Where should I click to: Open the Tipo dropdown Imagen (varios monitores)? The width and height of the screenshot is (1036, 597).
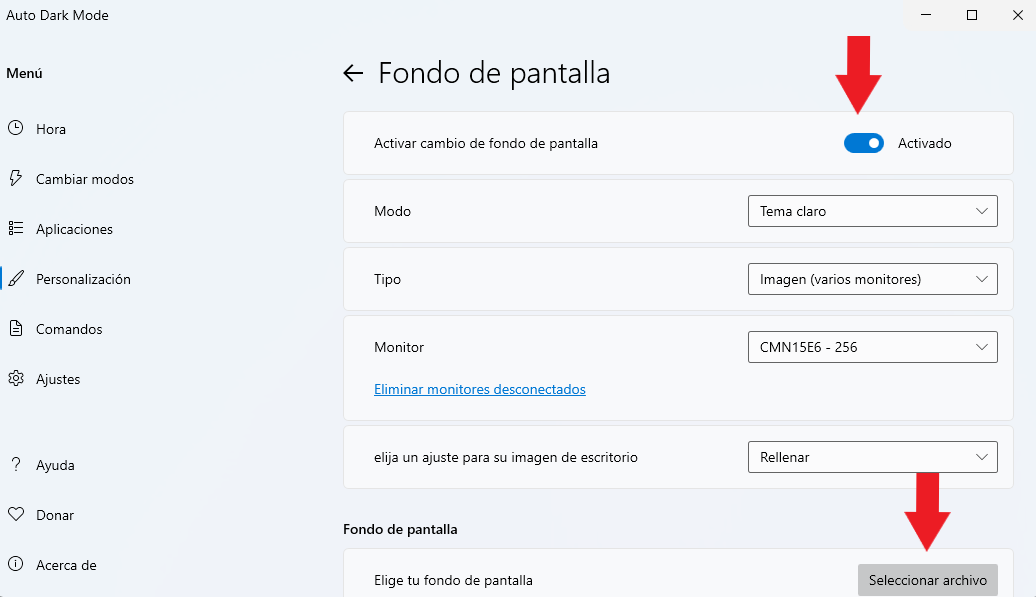click(872, 279)
